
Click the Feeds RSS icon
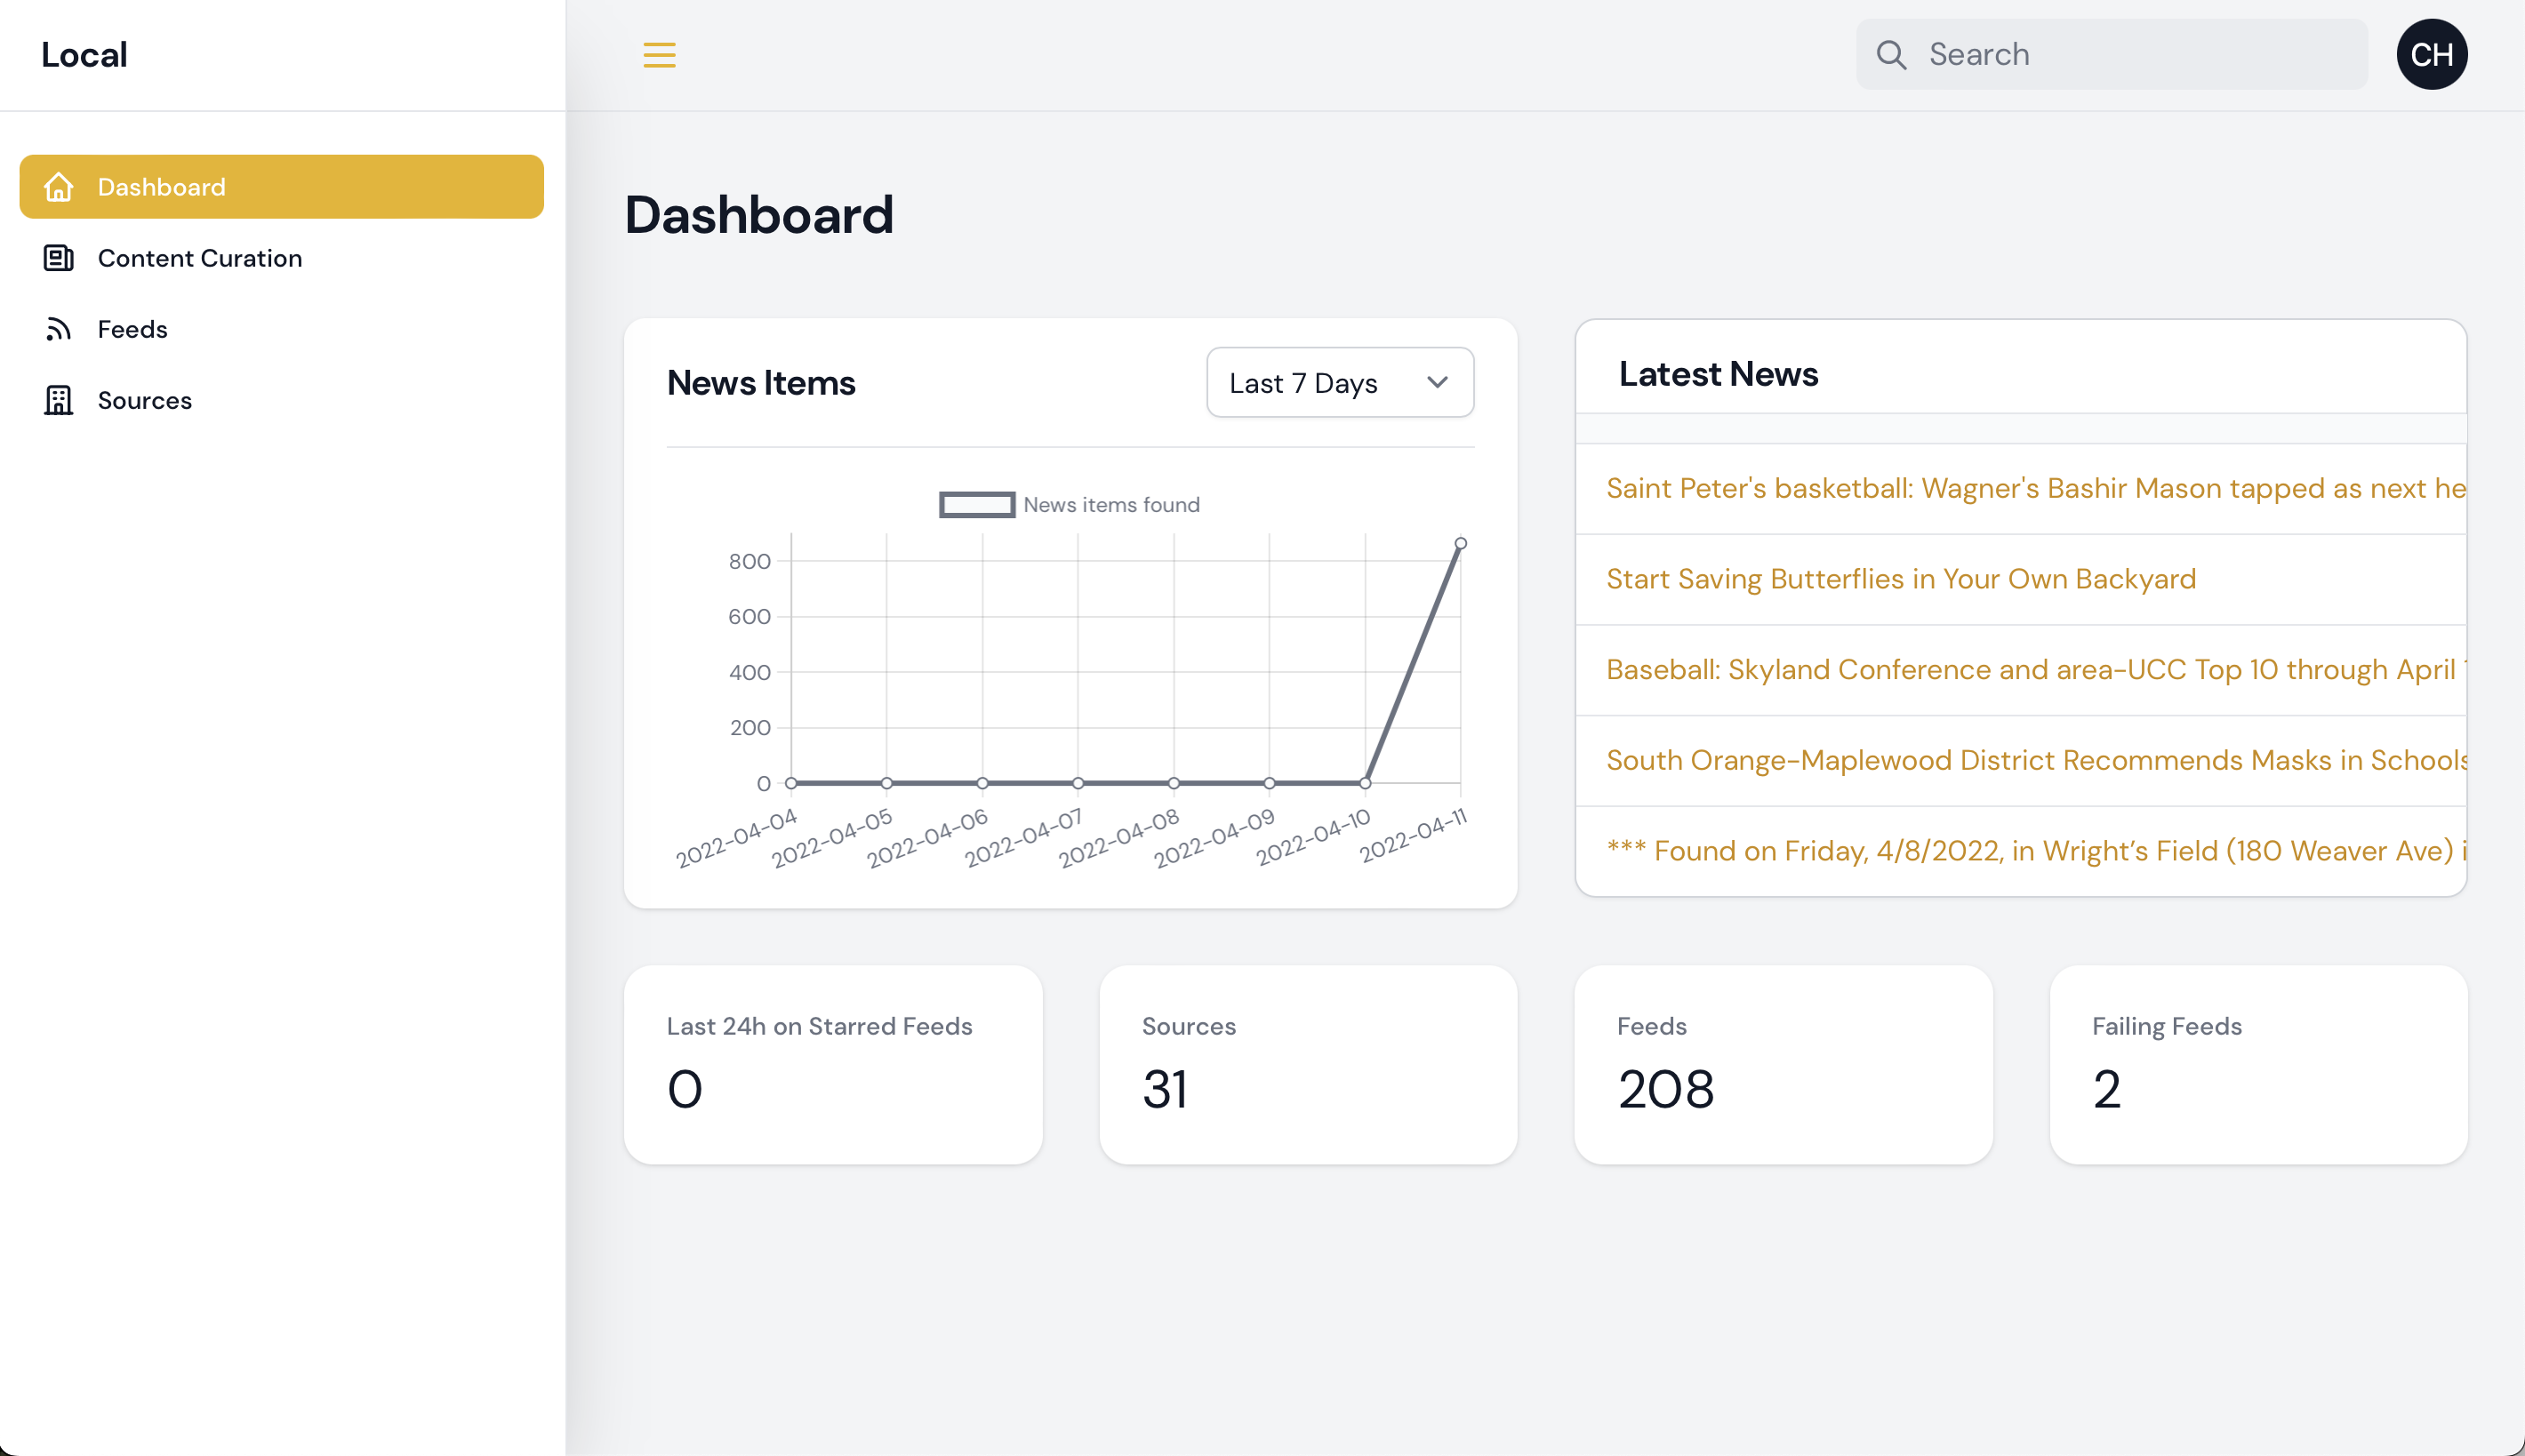(58, 329)
